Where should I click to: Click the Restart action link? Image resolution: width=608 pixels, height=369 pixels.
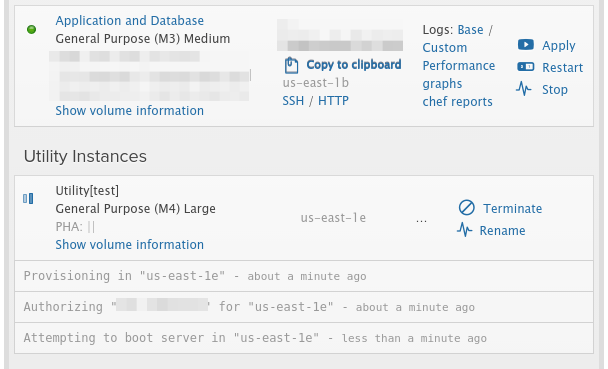563,67
